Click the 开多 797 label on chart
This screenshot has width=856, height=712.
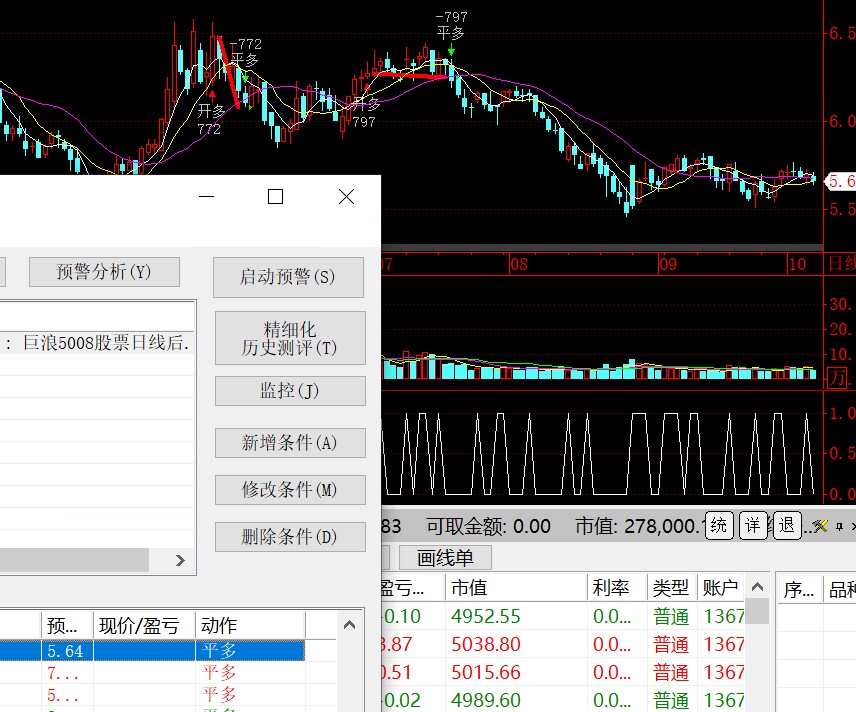pos(365,113)
